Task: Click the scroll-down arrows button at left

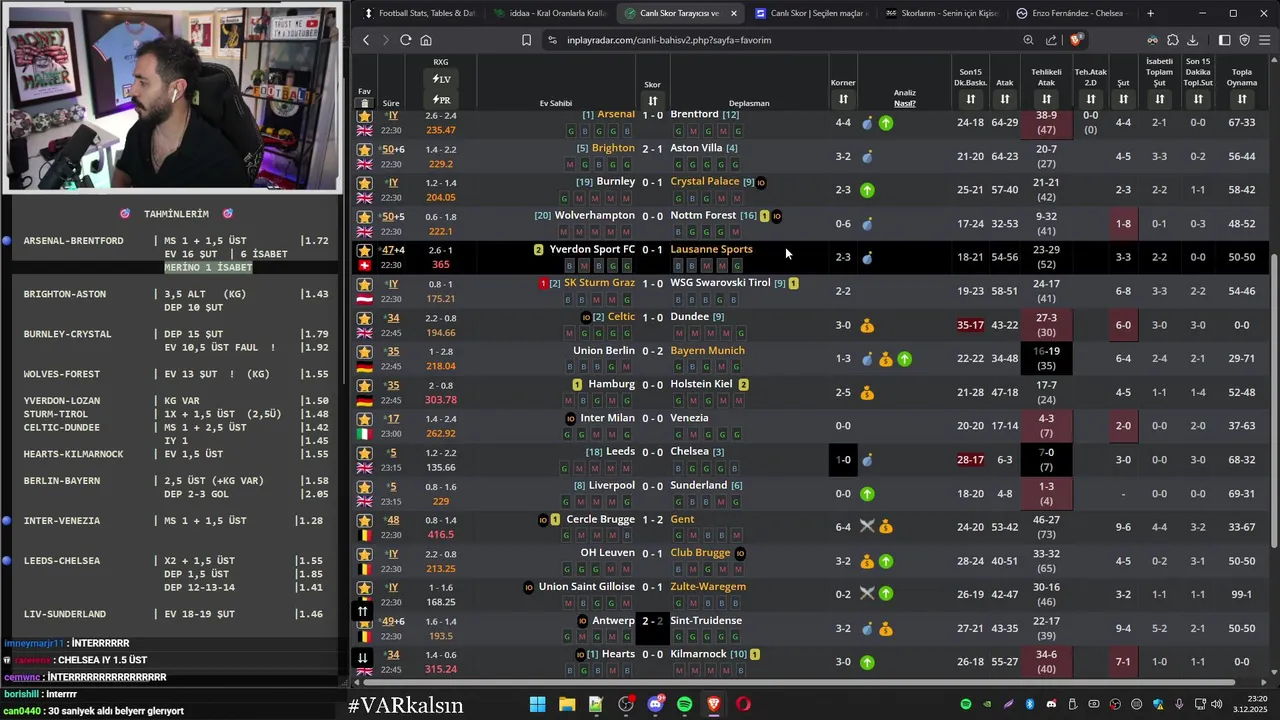Action: [363, 657]
